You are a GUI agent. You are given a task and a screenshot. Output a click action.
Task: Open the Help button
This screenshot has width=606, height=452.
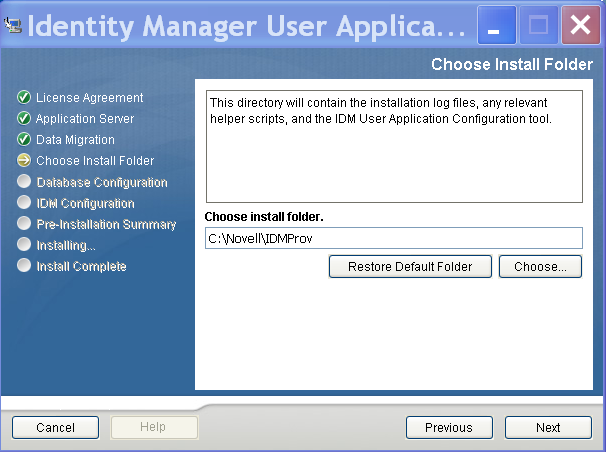(154, 427)
